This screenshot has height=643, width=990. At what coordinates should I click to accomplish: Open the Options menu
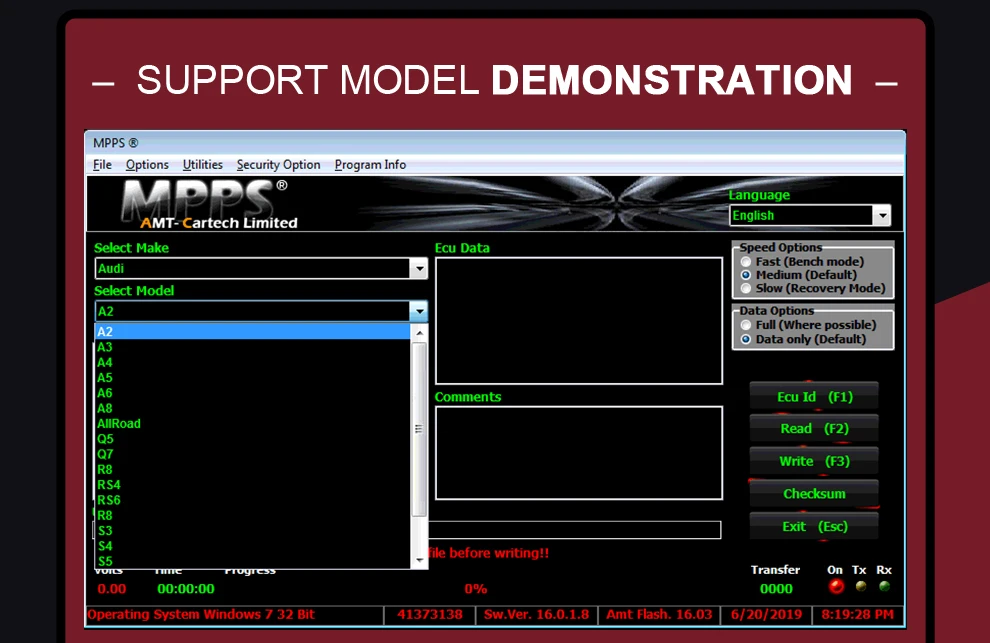(x=147, y=165)
